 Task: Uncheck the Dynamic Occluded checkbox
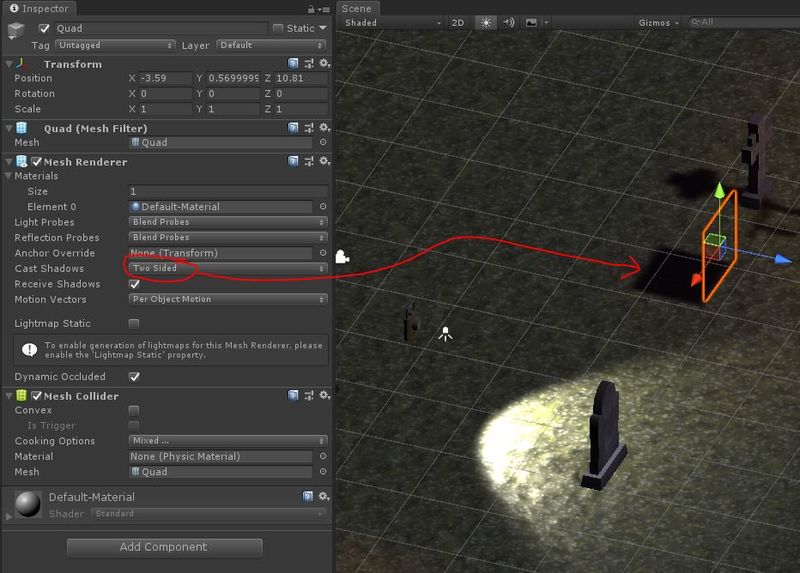(134, 377)
